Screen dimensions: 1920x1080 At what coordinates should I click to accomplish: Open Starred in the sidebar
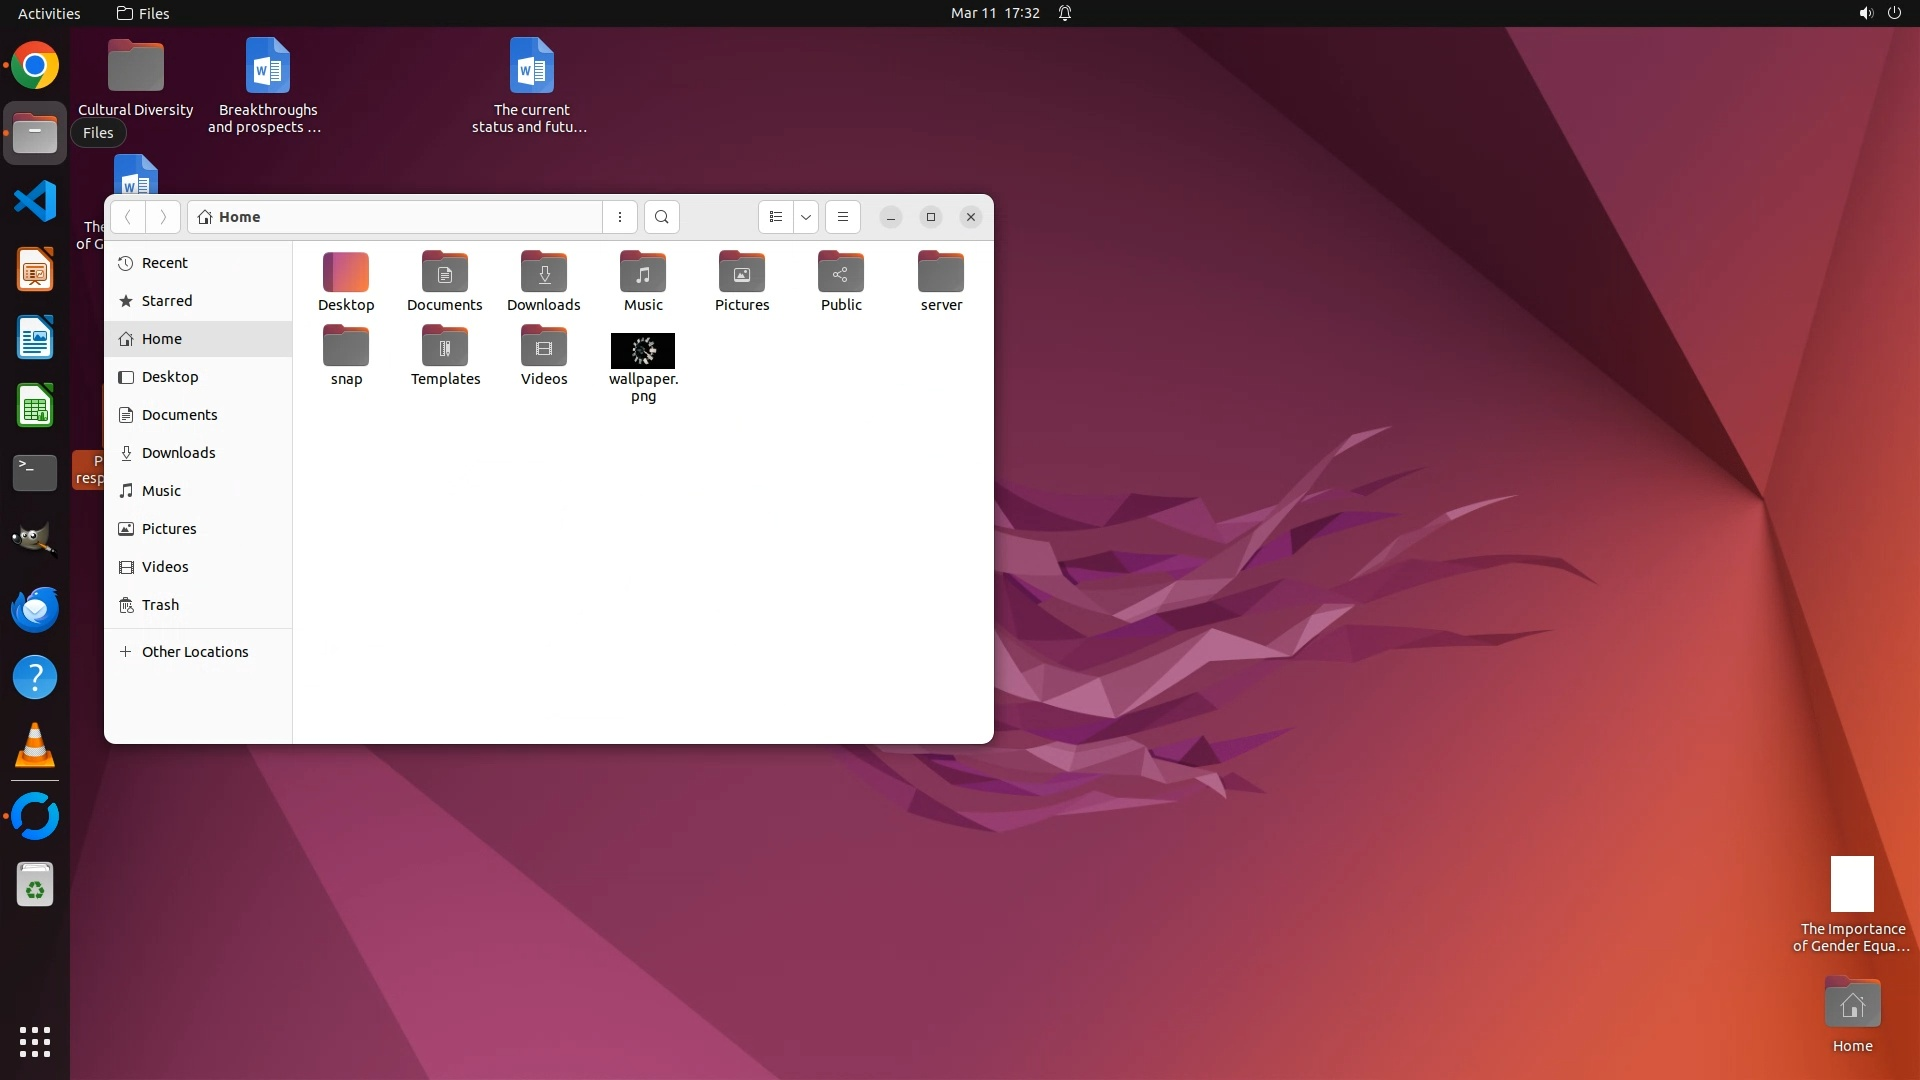[167, 301]
